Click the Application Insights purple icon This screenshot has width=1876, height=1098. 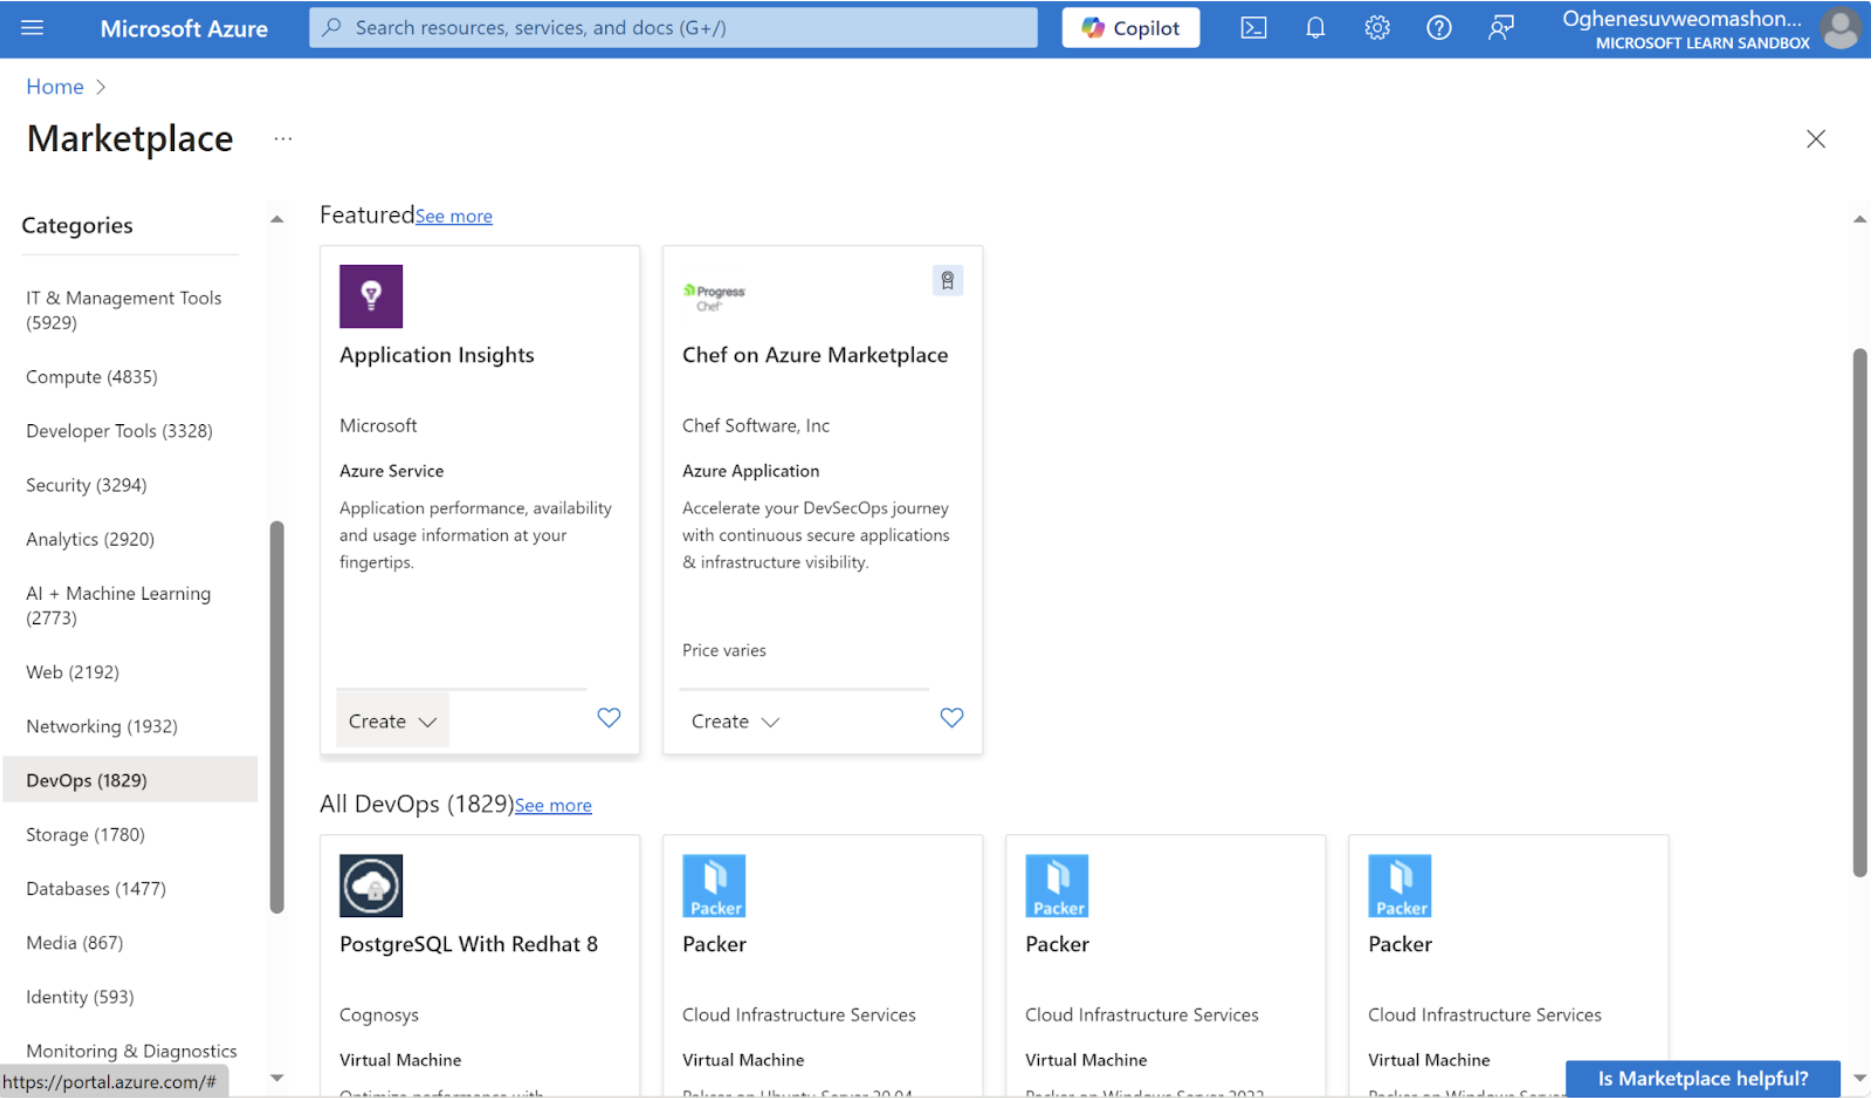point(372,297)
